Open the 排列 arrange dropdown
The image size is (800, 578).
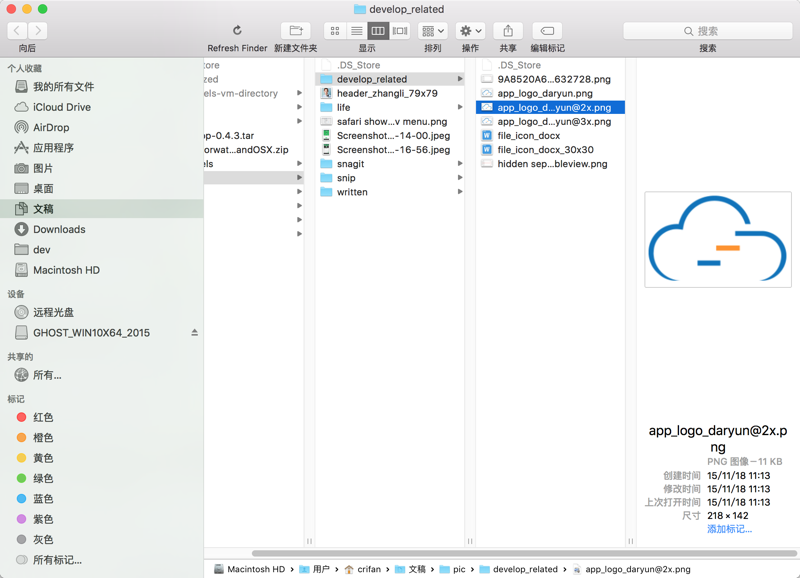[x=433, y=31]
